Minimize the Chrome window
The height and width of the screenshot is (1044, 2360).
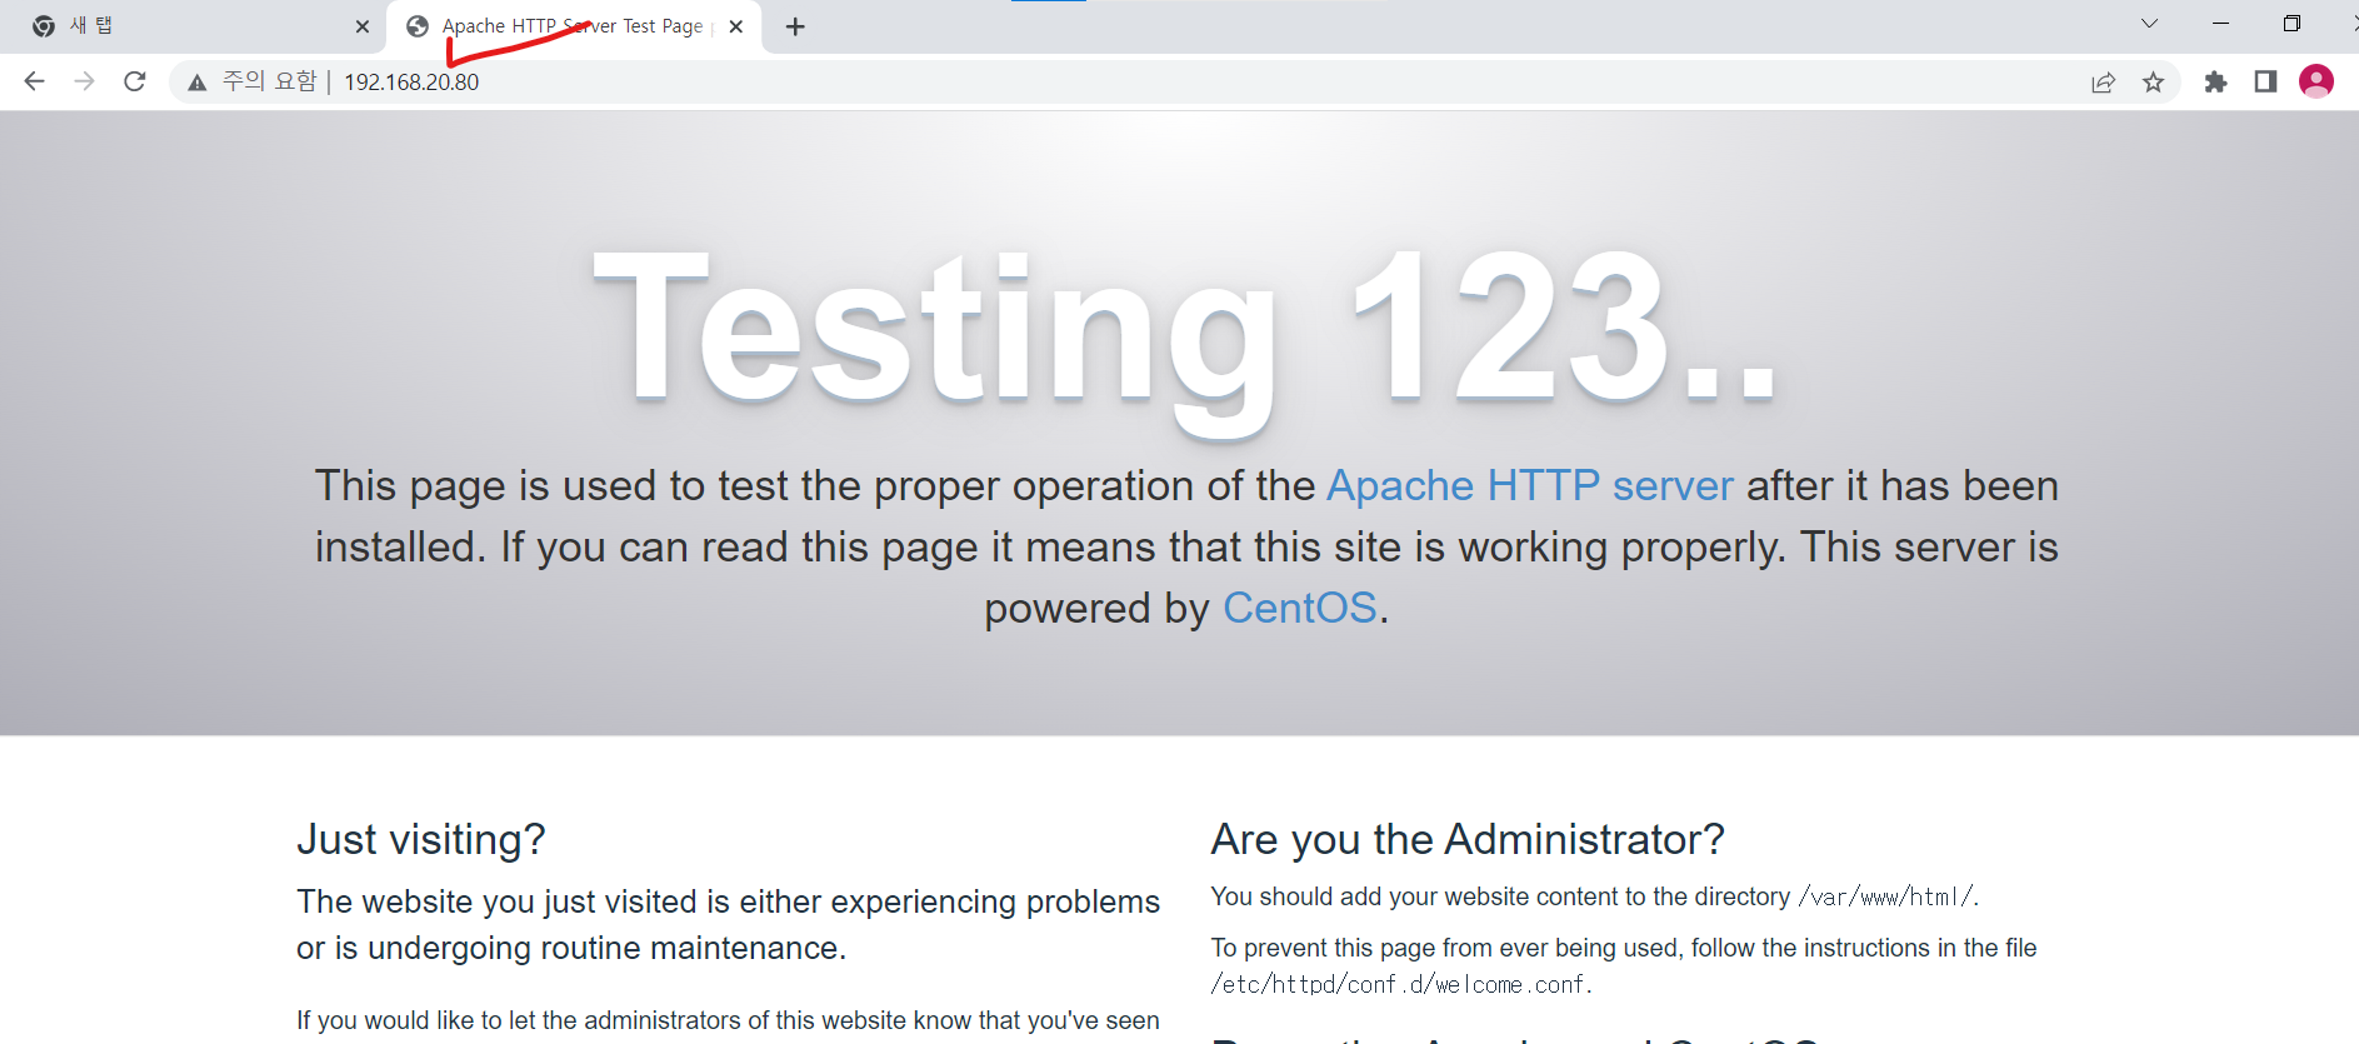point(2220,24)
